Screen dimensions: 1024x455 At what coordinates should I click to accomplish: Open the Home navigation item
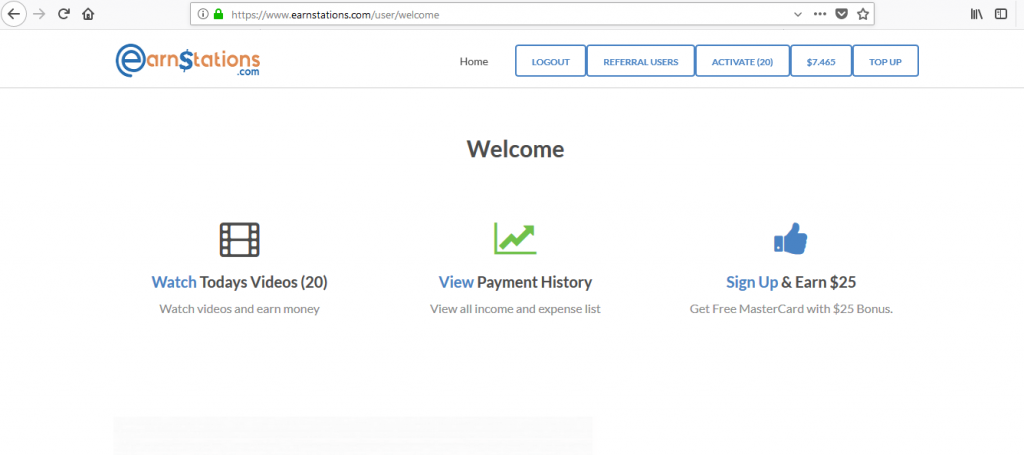[474, 62]
